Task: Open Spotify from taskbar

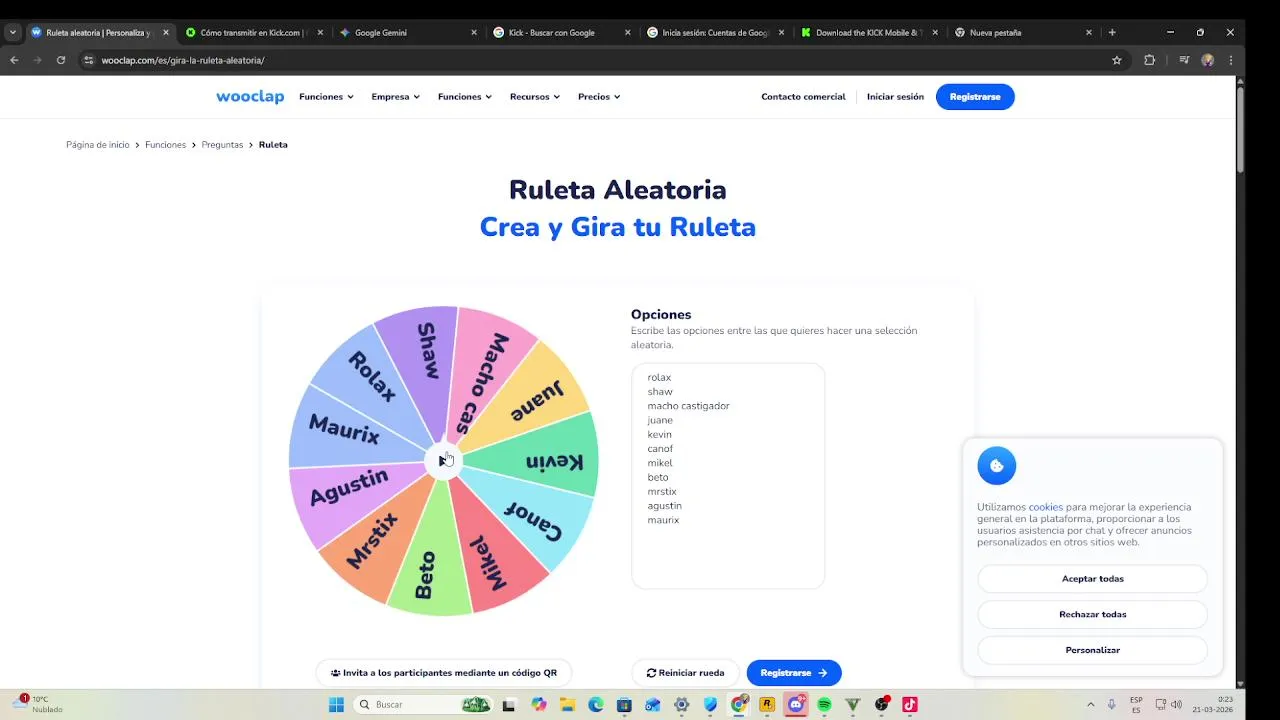Action: [824, 704]
